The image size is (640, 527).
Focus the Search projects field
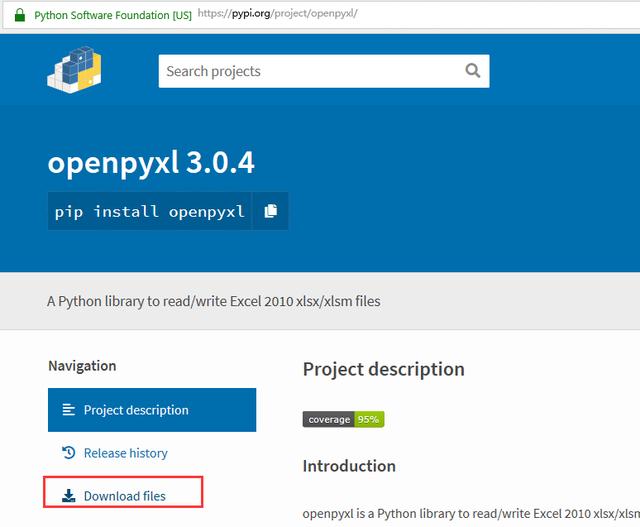pos(324,71)
